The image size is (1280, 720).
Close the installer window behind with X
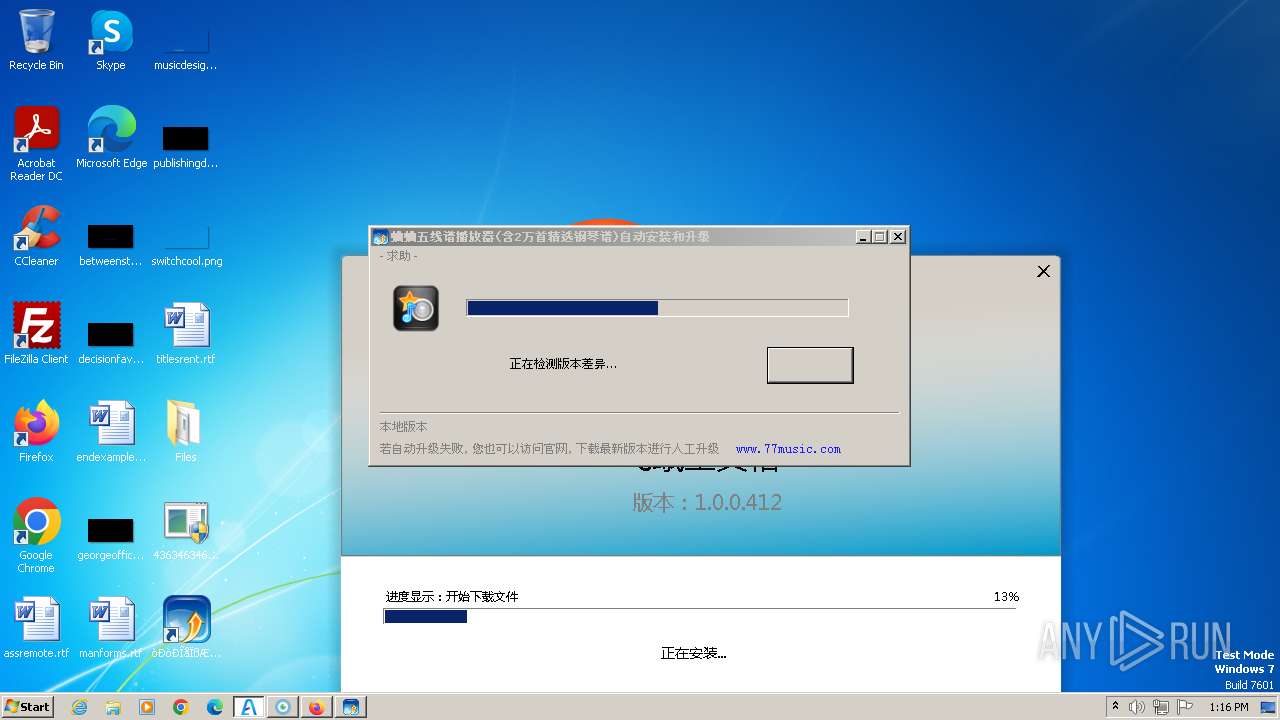coord(1043,271)
